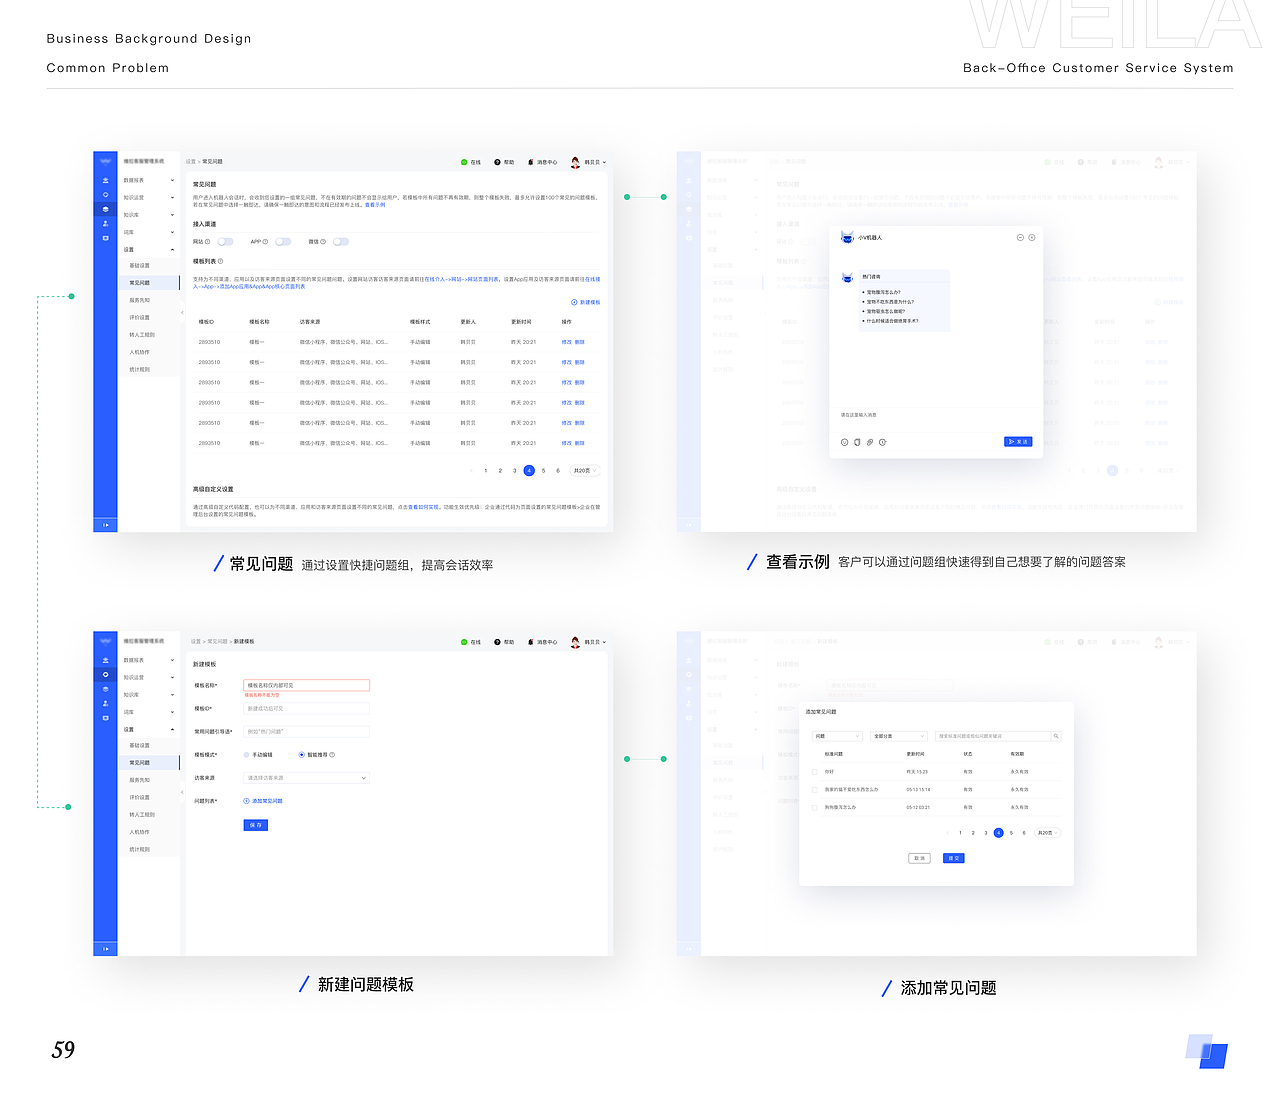1280x1106 pixels.
Task: Click the 查看示例 link
Action: tap(375, 205)
